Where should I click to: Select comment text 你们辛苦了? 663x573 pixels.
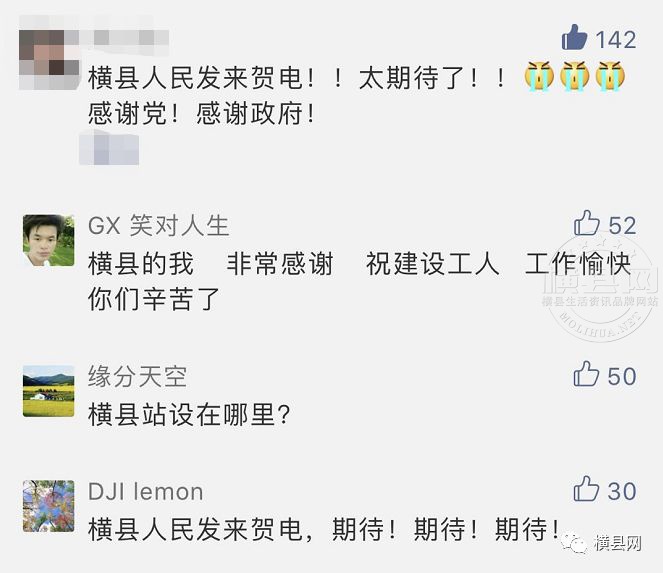153,299
